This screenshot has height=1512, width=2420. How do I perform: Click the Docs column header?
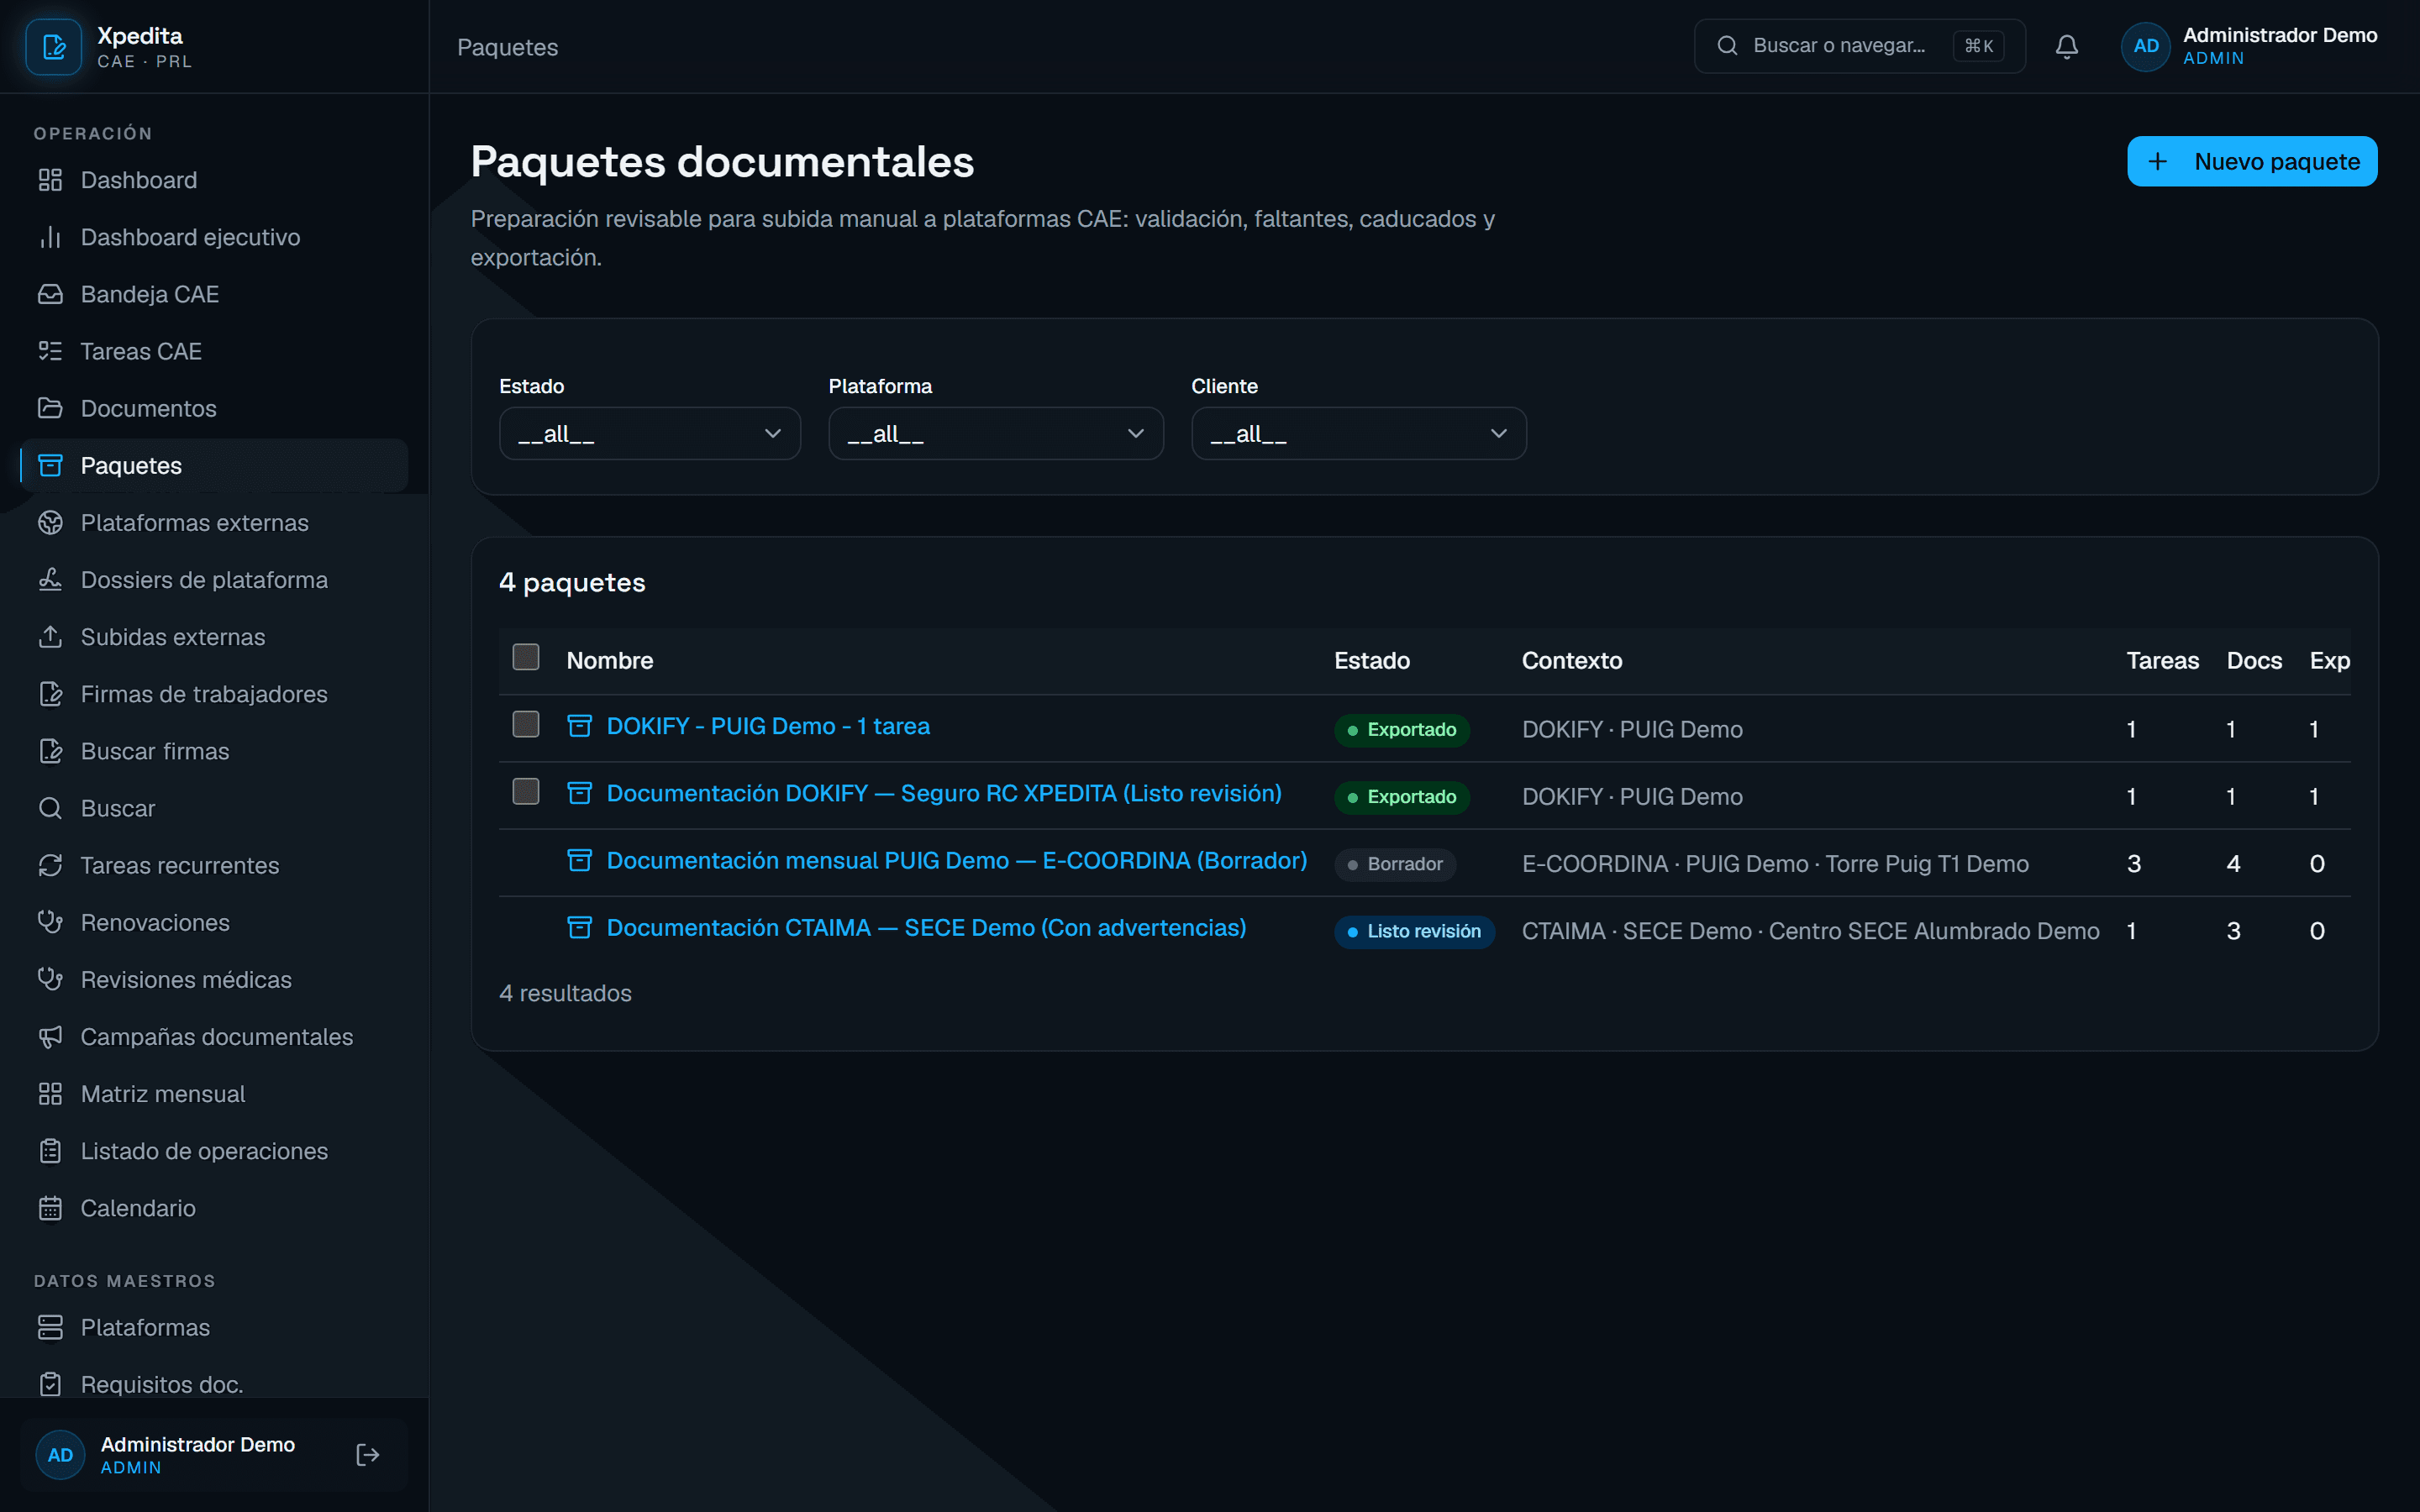pos(2254,660)
